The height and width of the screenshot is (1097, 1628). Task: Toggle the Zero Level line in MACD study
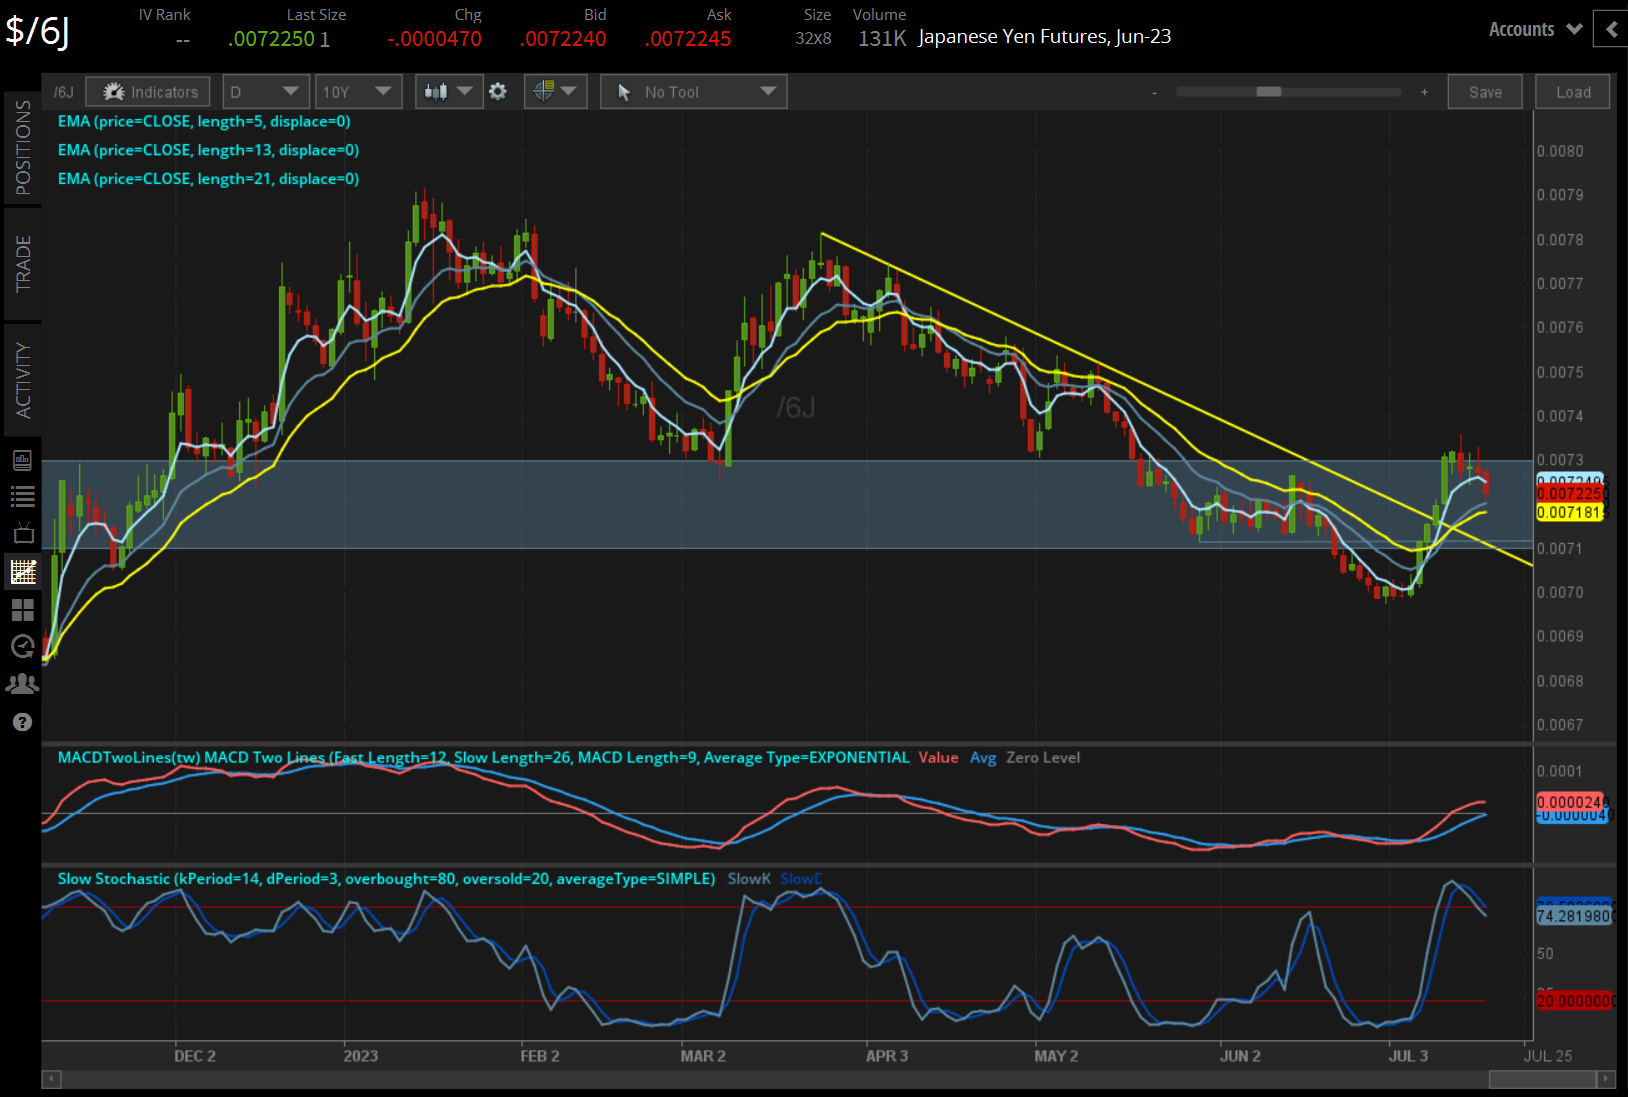(x=1043, y=757)
